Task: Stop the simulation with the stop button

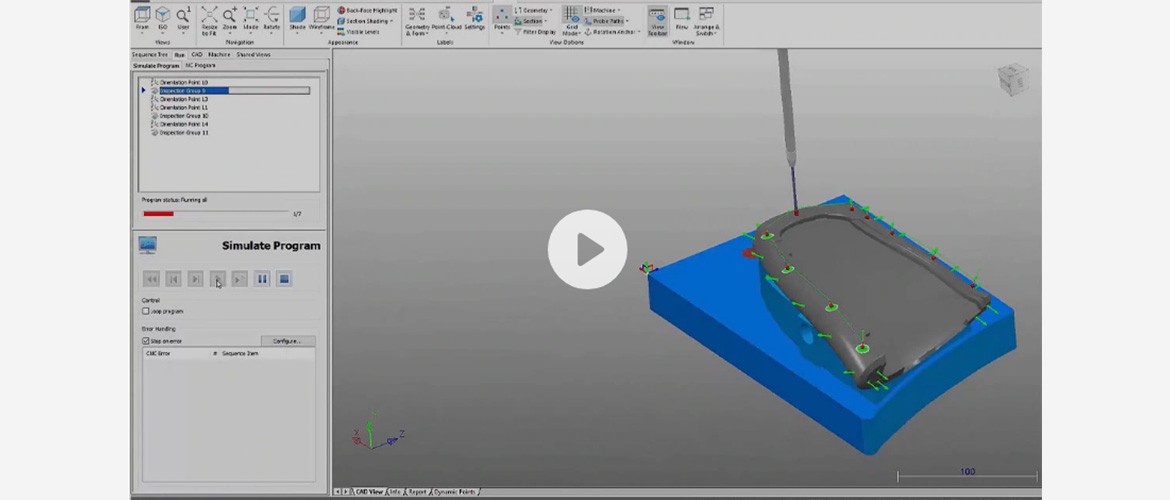Action: click(284, 279)
